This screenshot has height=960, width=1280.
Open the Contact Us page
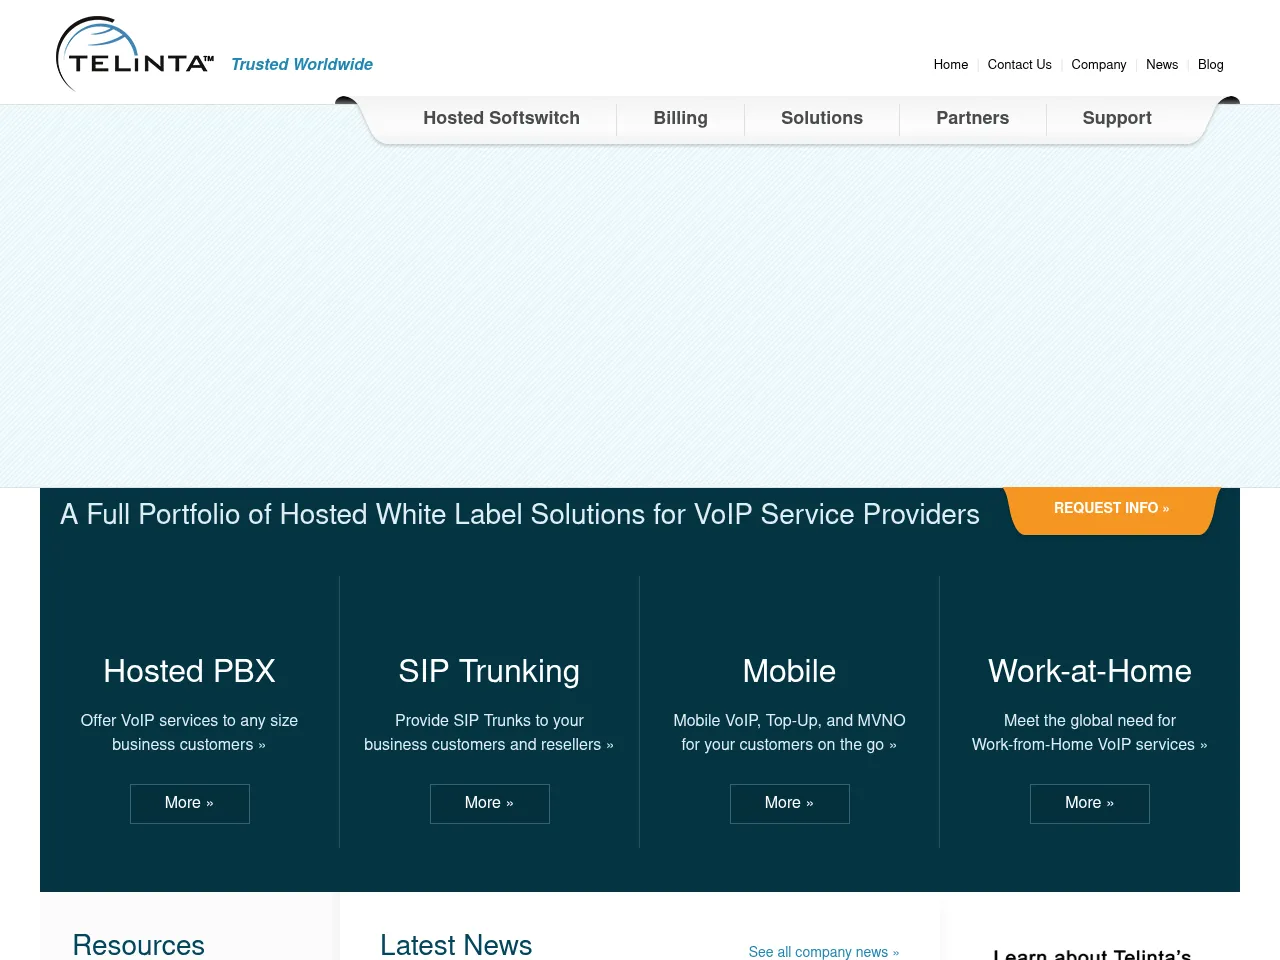coord(1019,64)
